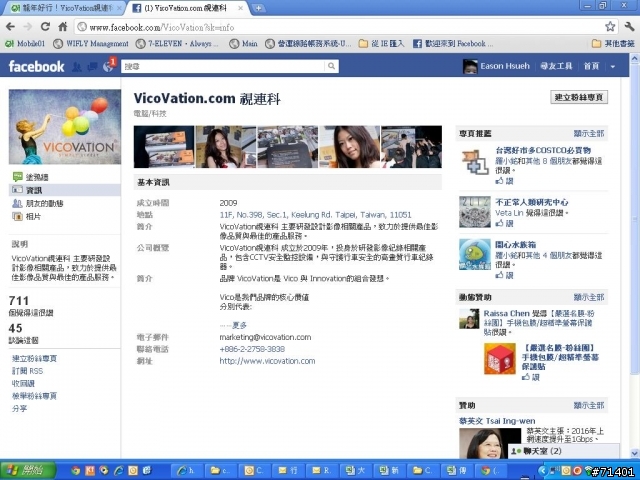This screenshot has width=640, height=480.
Task: Open the VicoVation balloon profile picture
Action: click(x=65, y=127)
